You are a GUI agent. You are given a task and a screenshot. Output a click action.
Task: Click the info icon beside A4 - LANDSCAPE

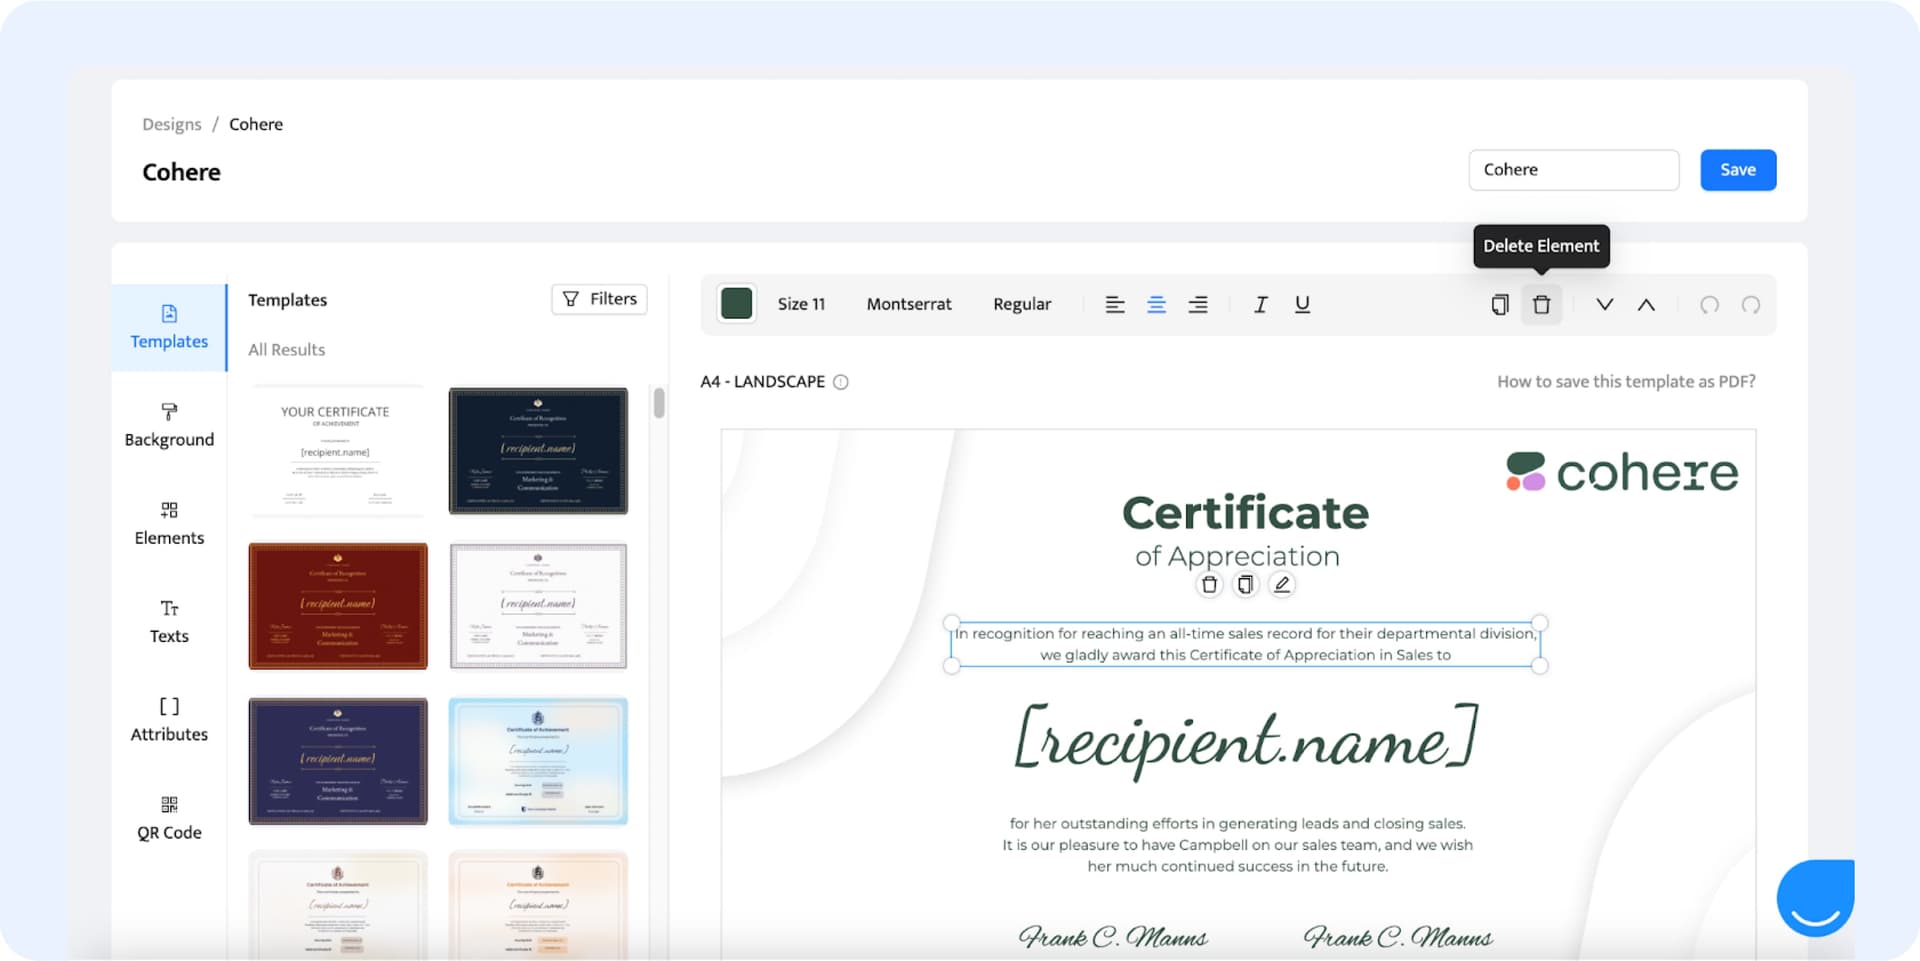pyautogui.click(x=841, y=382)
